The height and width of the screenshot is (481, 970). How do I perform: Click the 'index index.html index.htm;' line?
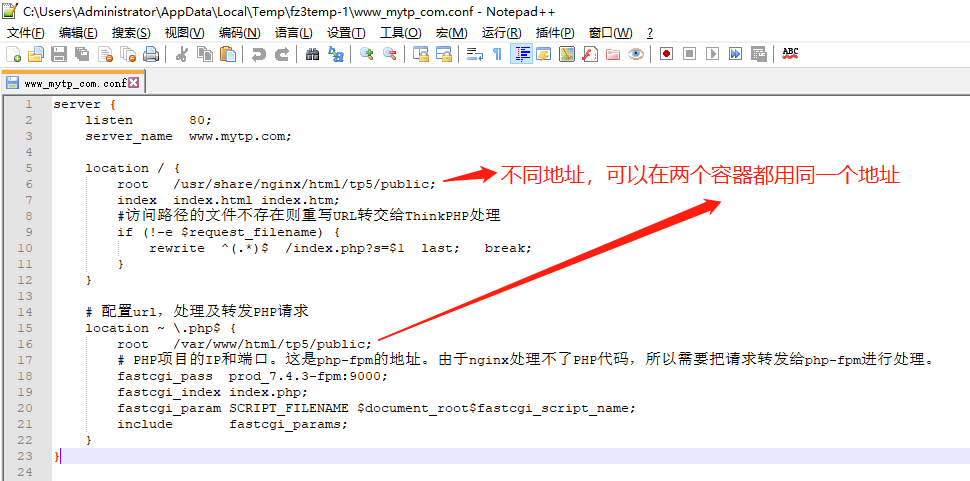pyautogui.click(x=228, y=200)
